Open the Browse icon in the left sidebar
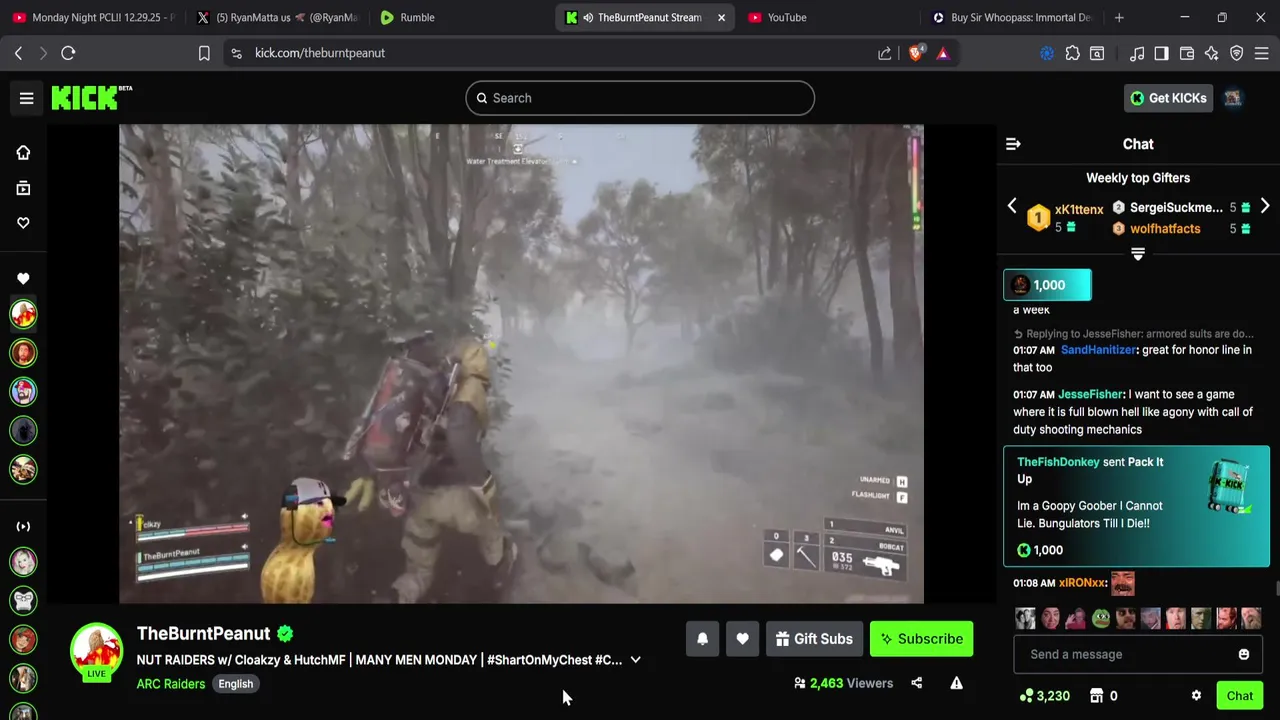Image resolution: width=1280 pixels, height=720 pixels. pos(23,188)
